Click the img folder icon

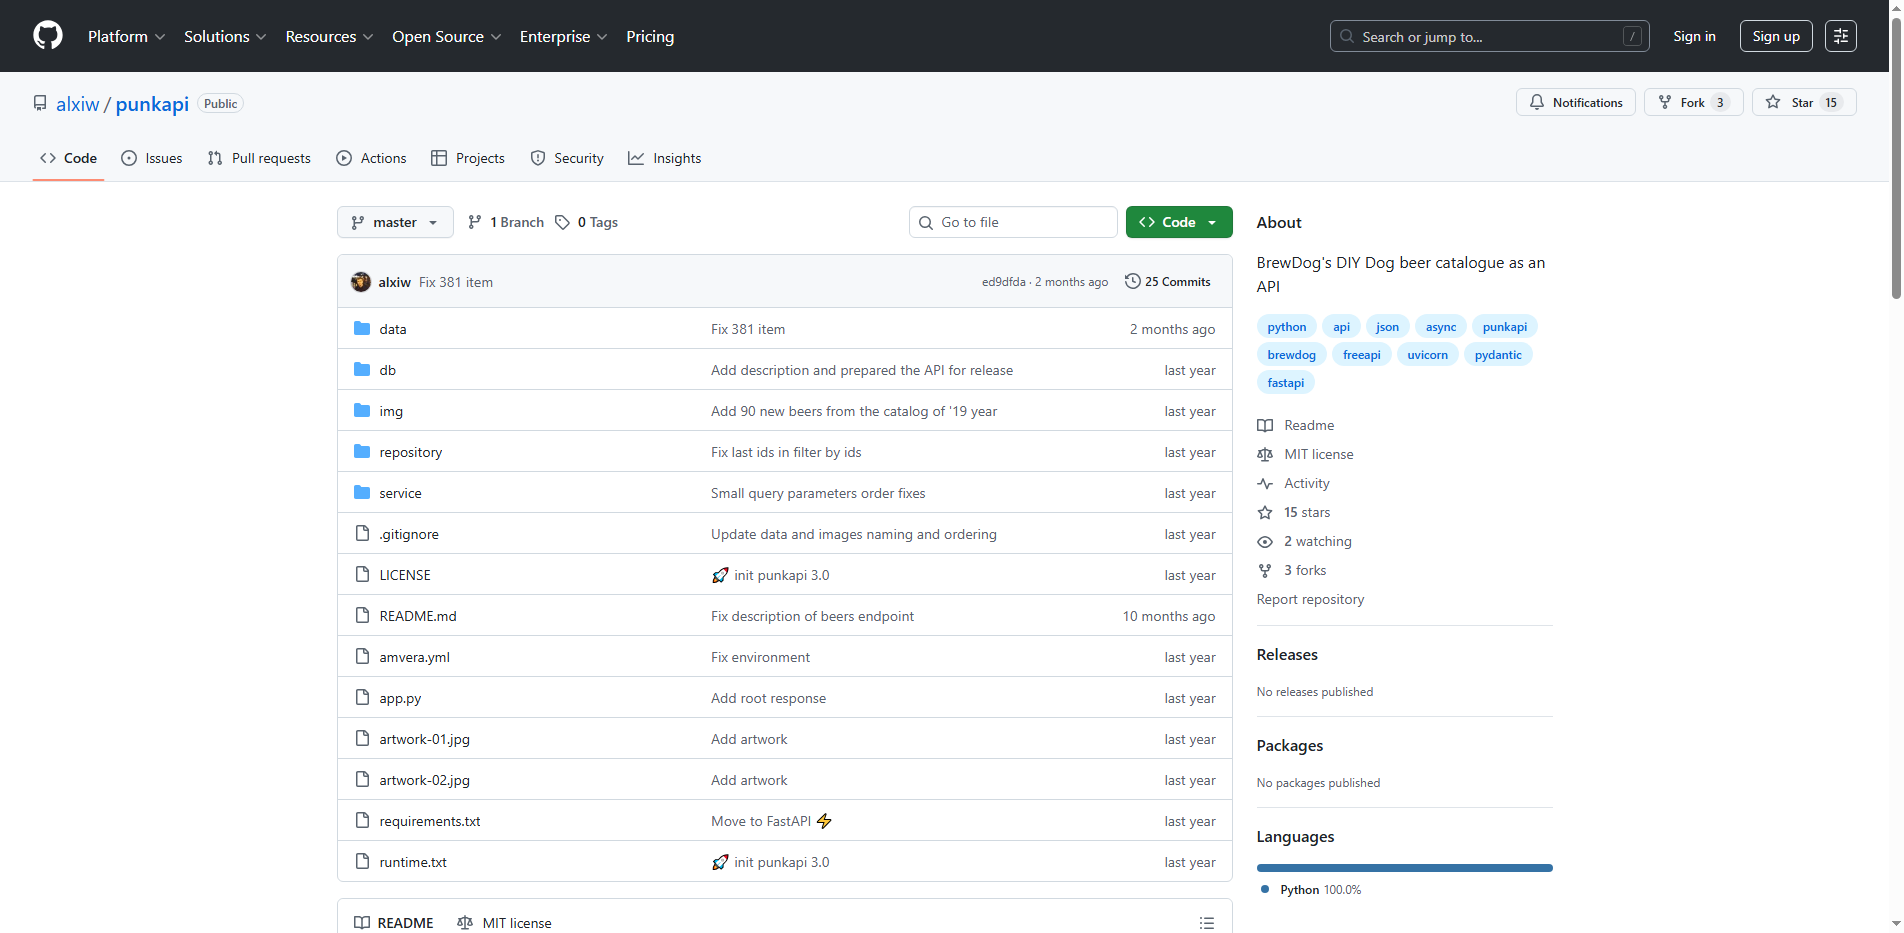(x=362, y=411)
